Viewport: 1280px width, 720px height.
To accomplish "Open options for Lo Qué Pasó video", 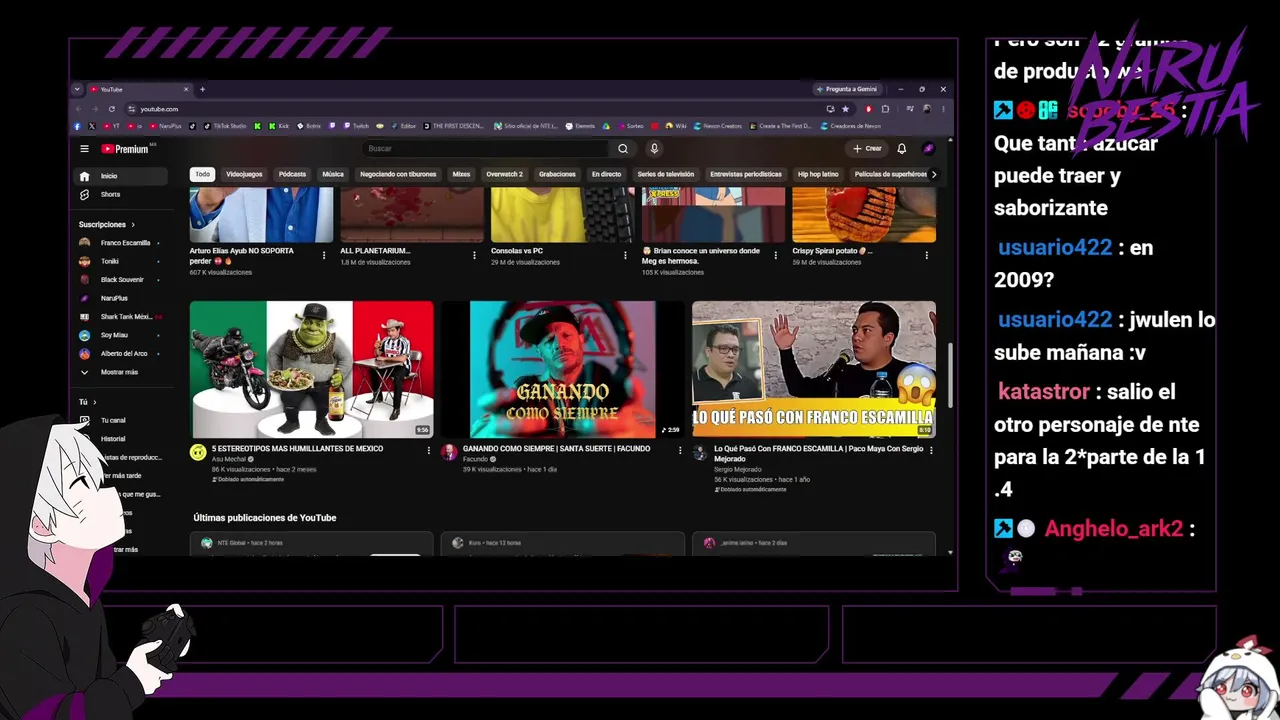I will [x=931, y=450].
